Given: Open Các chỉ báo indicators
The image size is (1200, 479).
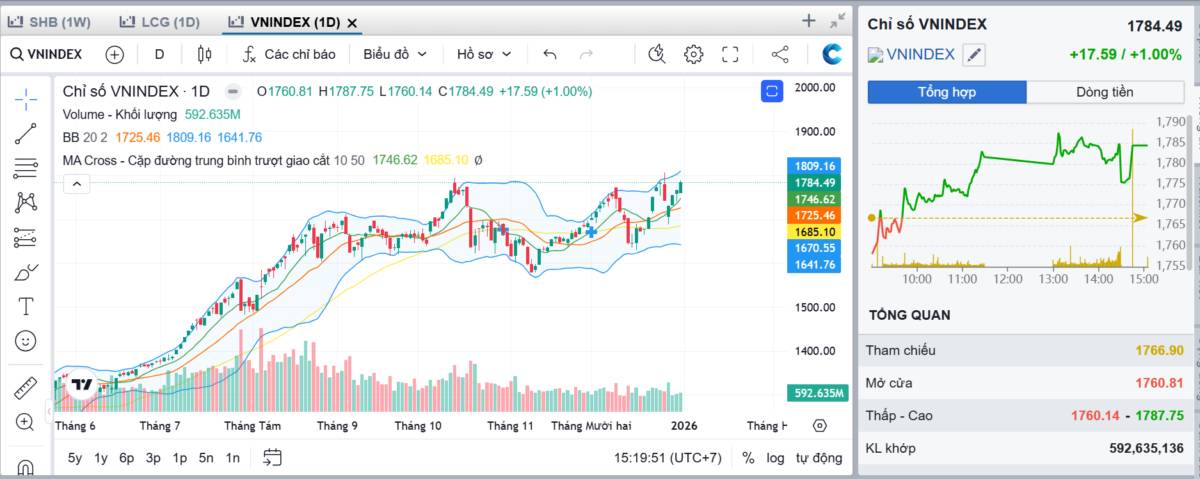Looking at the screenshot, I should (288, 54).
